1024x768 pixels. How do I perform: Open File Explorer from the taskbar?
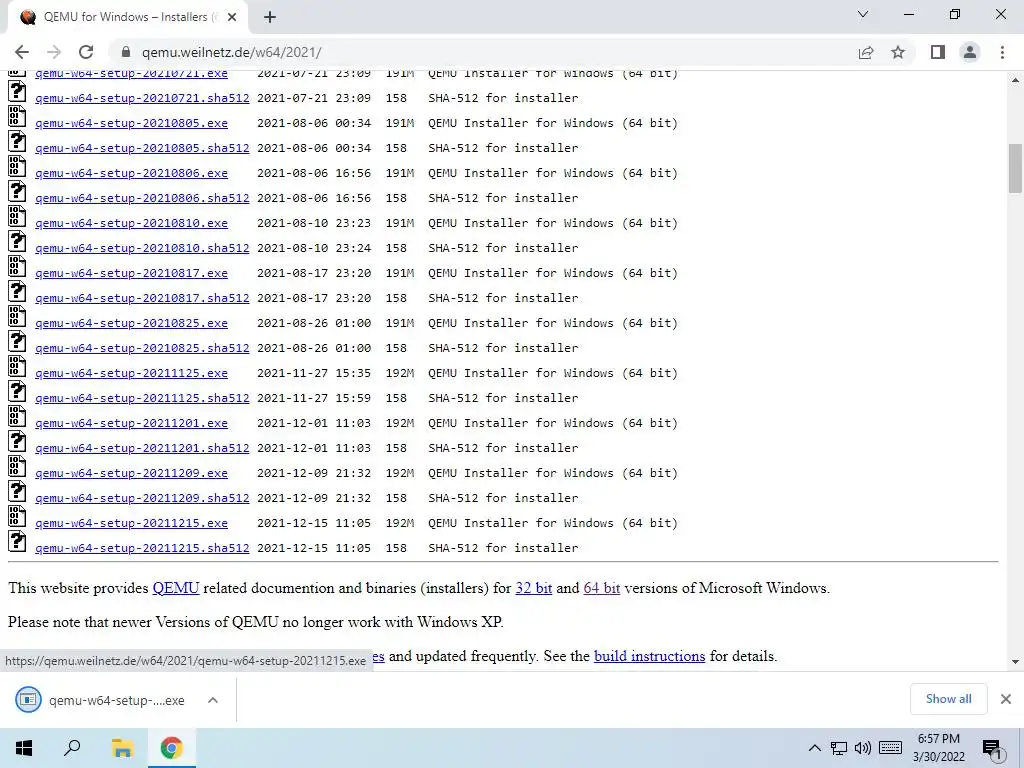tap(122, 748)
